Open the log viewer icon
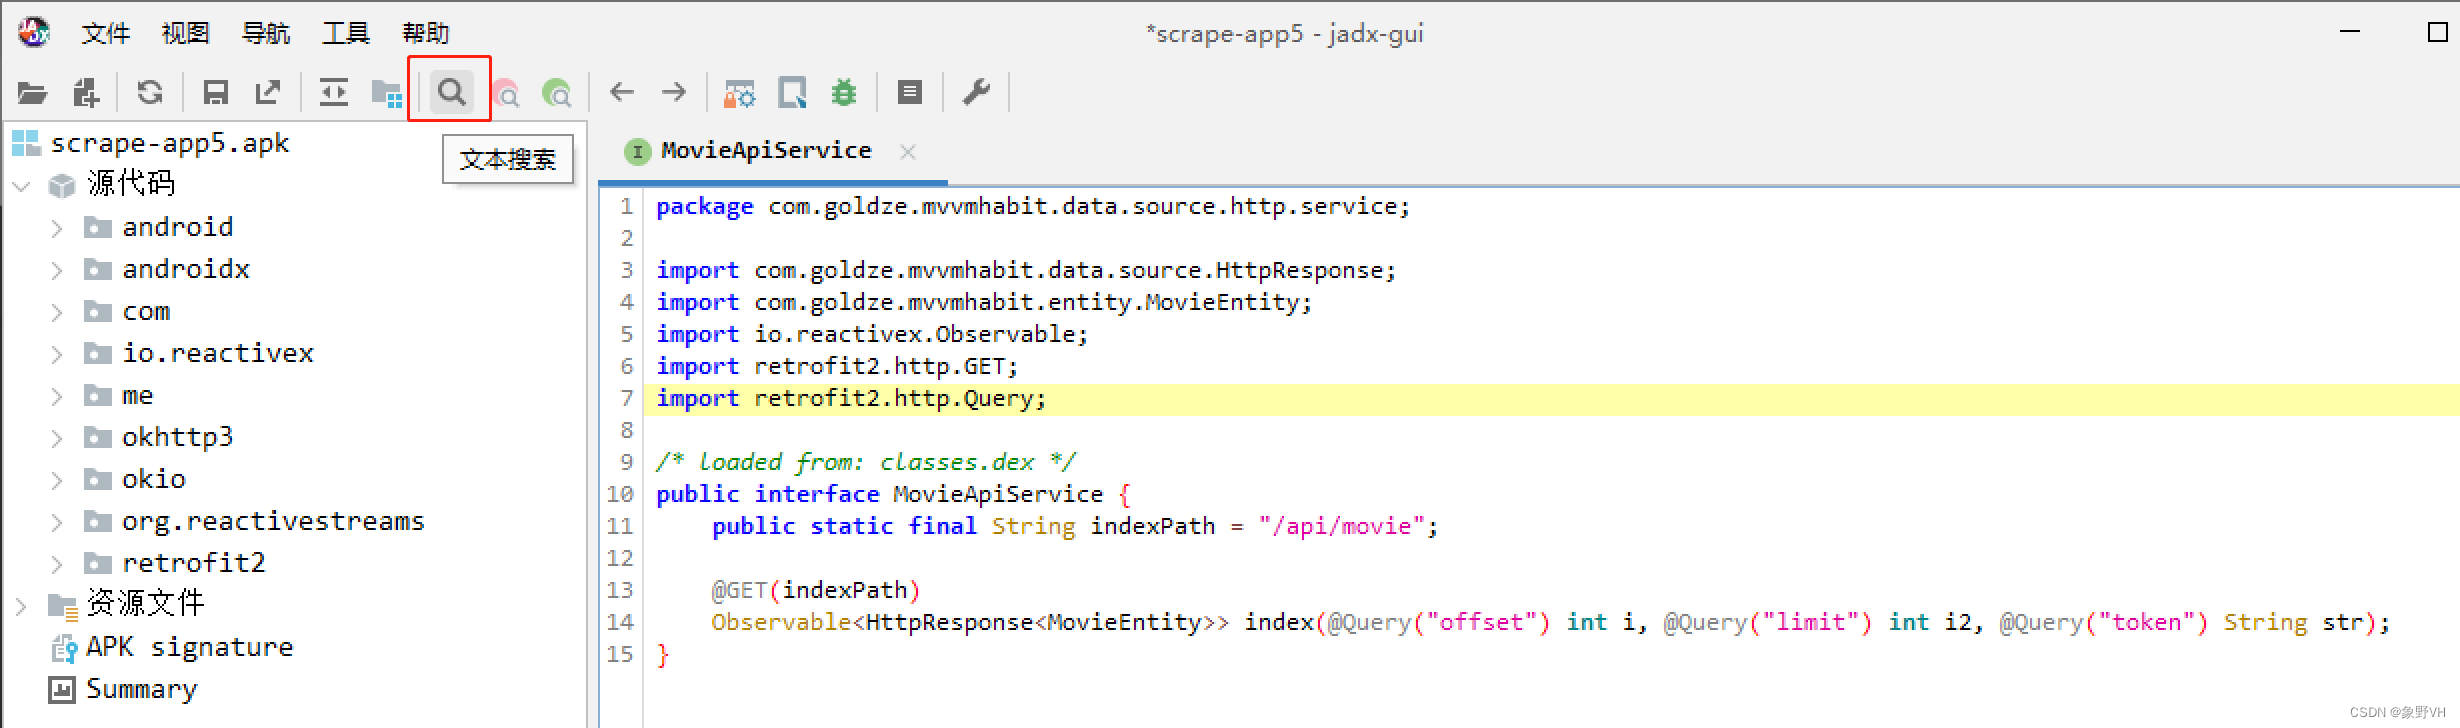The image size is (2460, 728). 910,93
